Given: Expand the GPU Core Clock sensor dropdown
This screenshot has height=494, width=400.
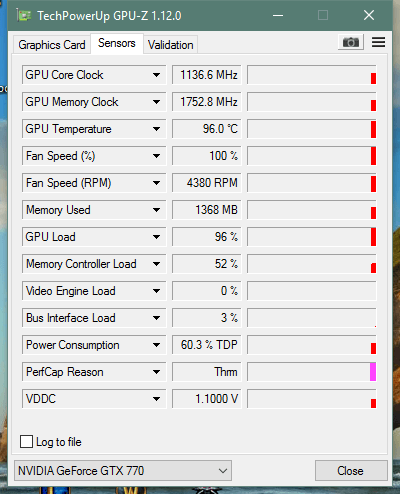Looking at the screenshot, I should tap(156, 75).
